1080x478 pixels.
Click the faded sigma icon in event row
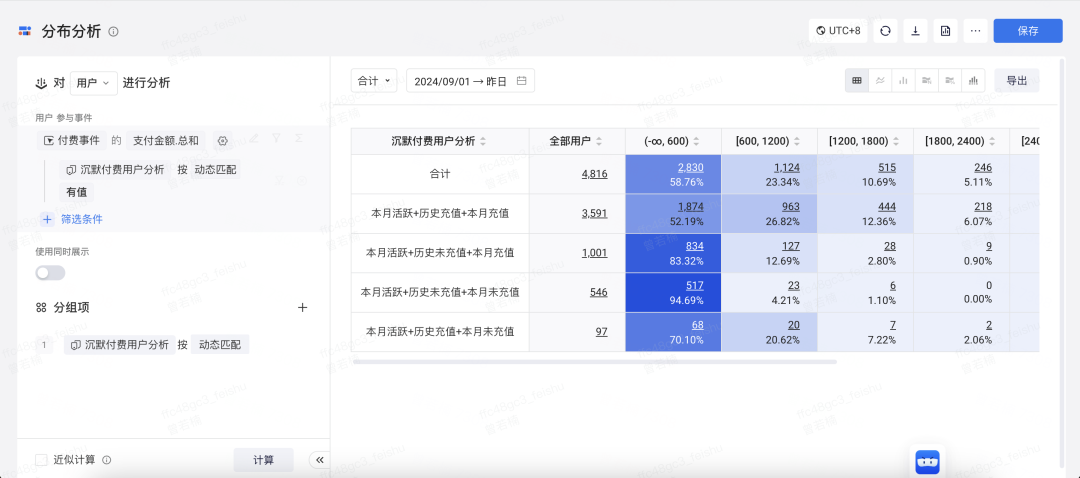pos(299,139)
